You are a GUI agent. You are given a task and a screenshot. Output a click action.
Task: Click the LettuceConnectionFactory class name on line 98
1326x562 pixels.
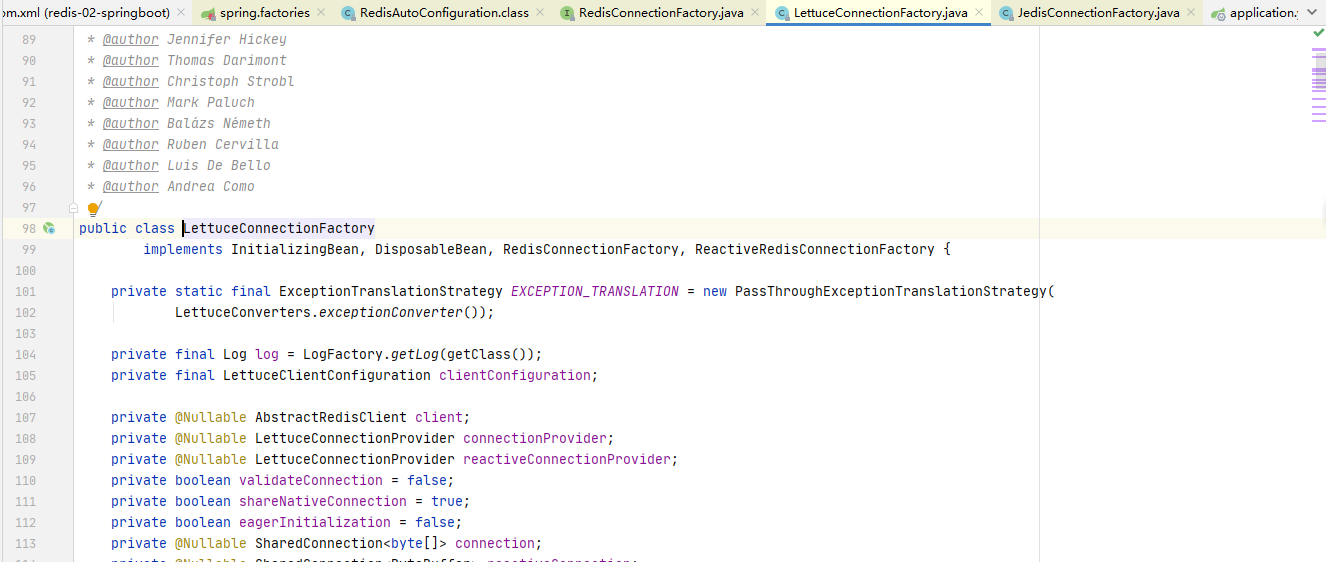click(x=279, y=228)
